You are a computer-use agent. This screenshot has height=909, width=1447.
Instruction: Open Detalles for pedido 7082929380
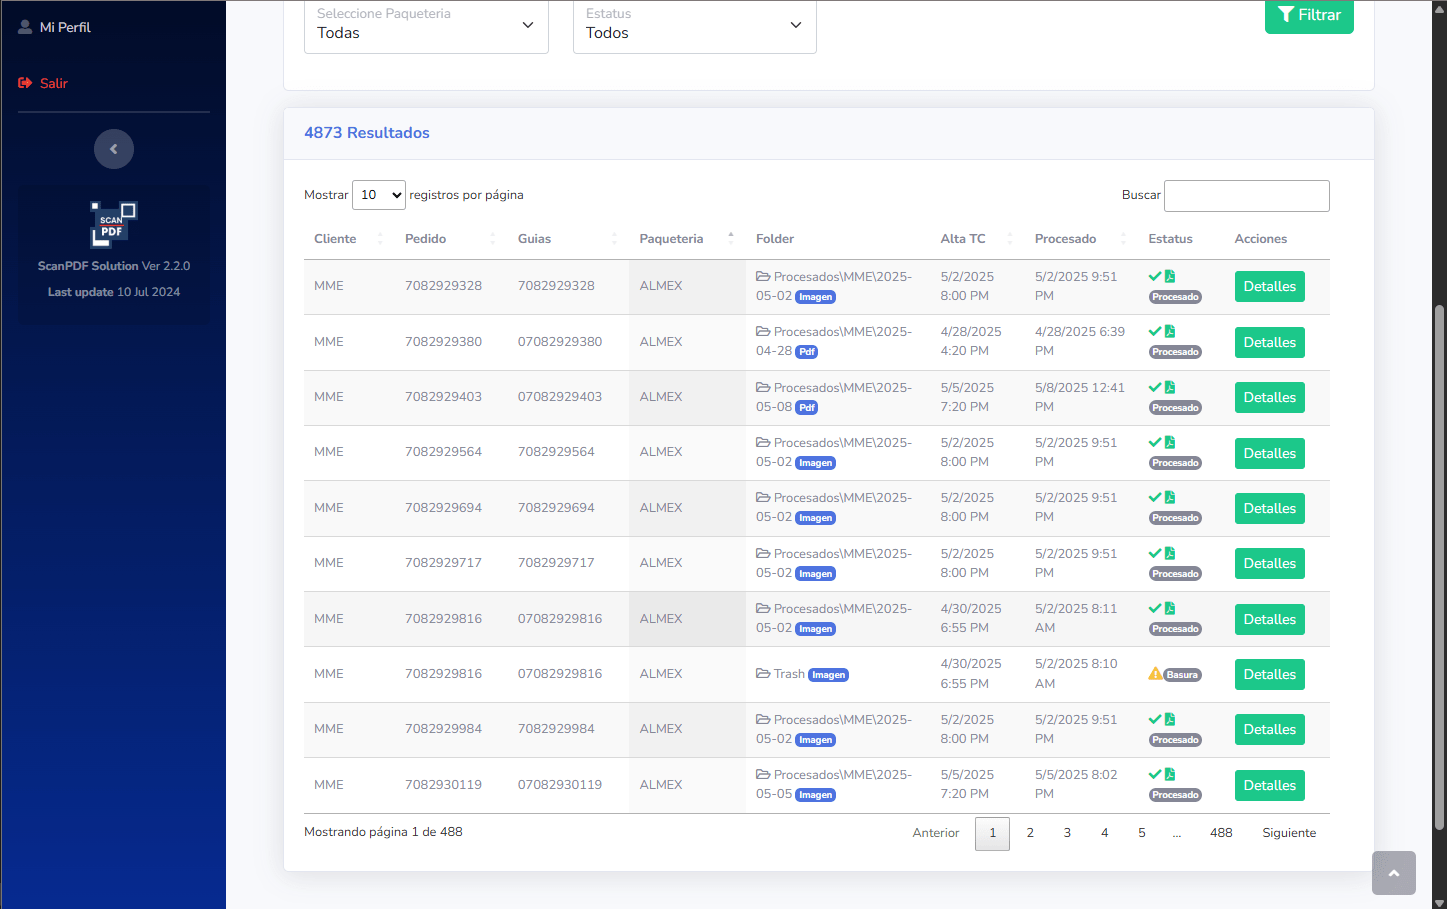(x=1270, y=343)
